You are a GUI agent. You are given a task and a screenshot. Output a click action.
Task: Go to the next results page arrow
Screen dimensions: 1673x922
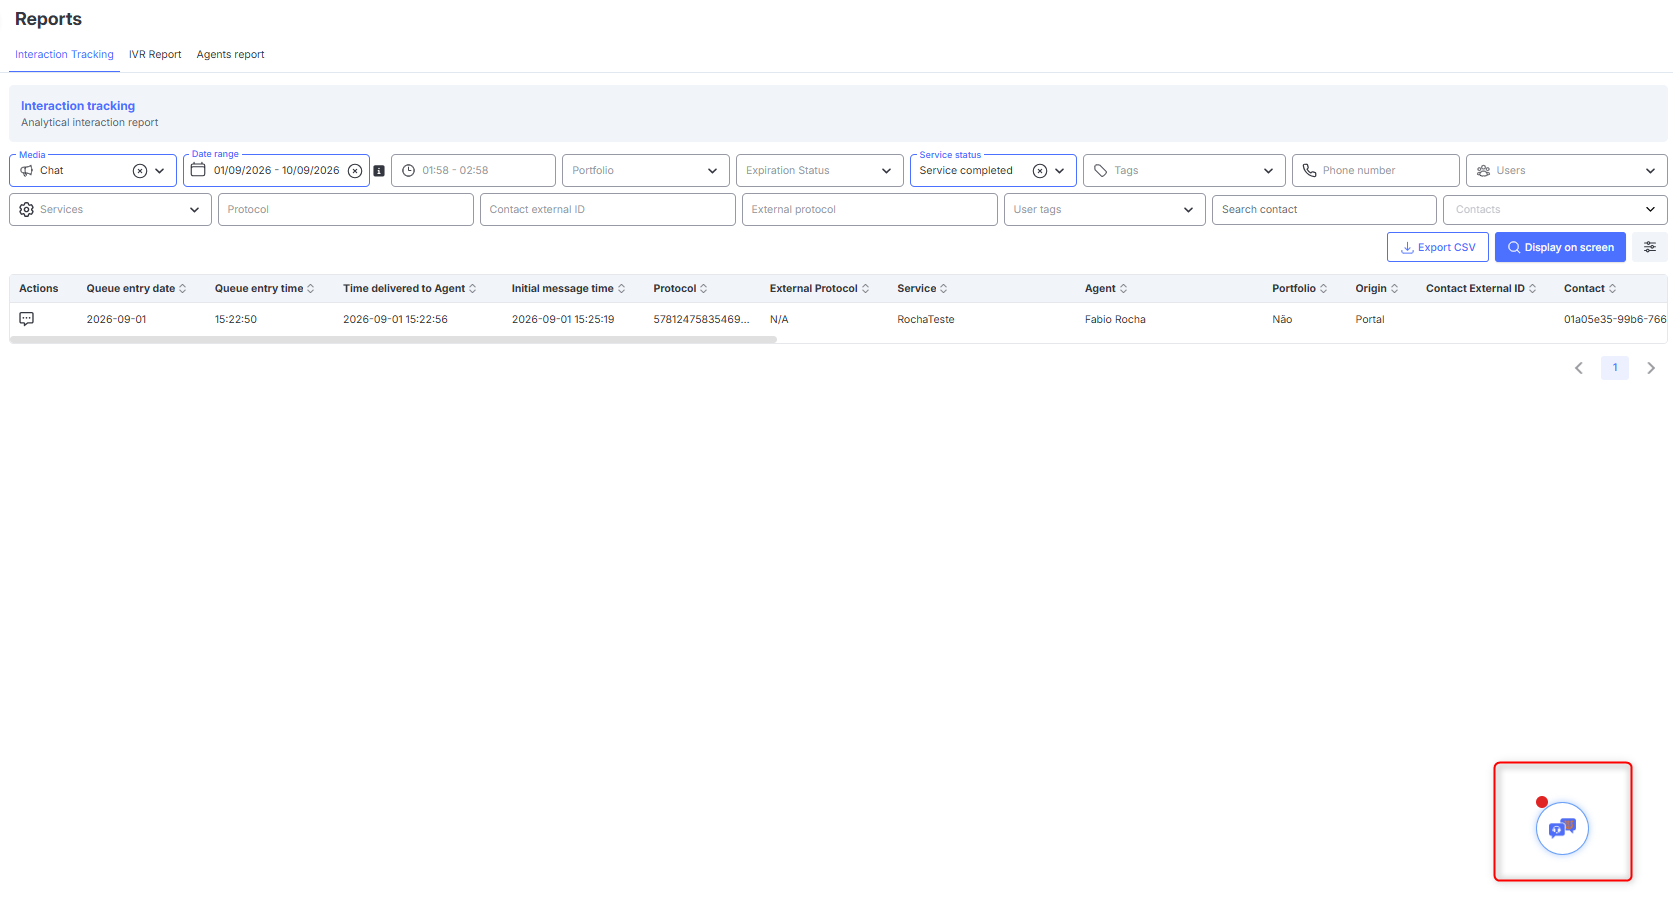(1651, 368)
